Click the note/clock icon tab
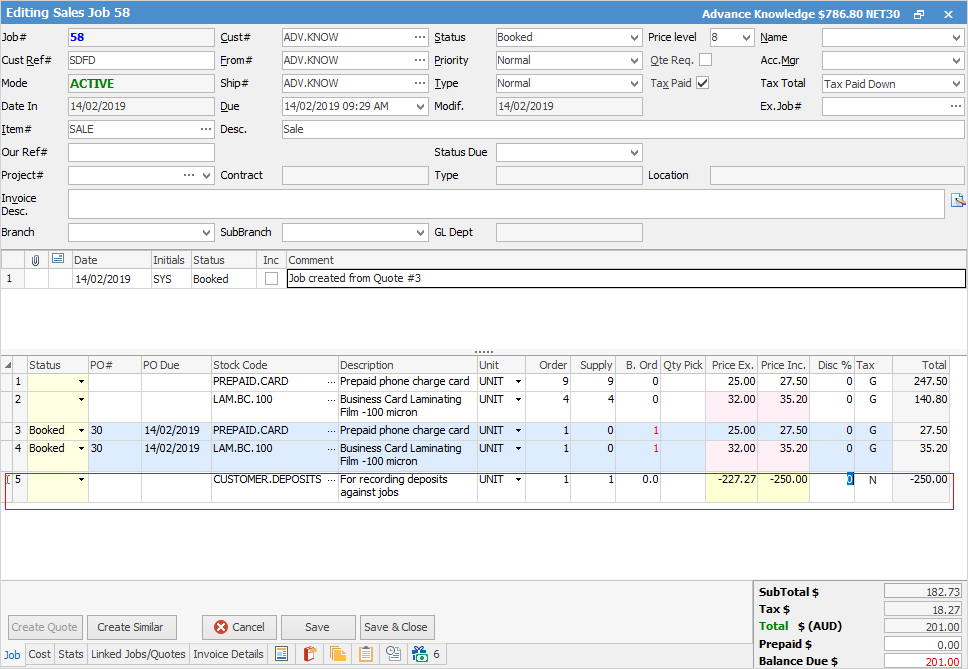Viewport: 968px width, 669px height. pos(394,655)
